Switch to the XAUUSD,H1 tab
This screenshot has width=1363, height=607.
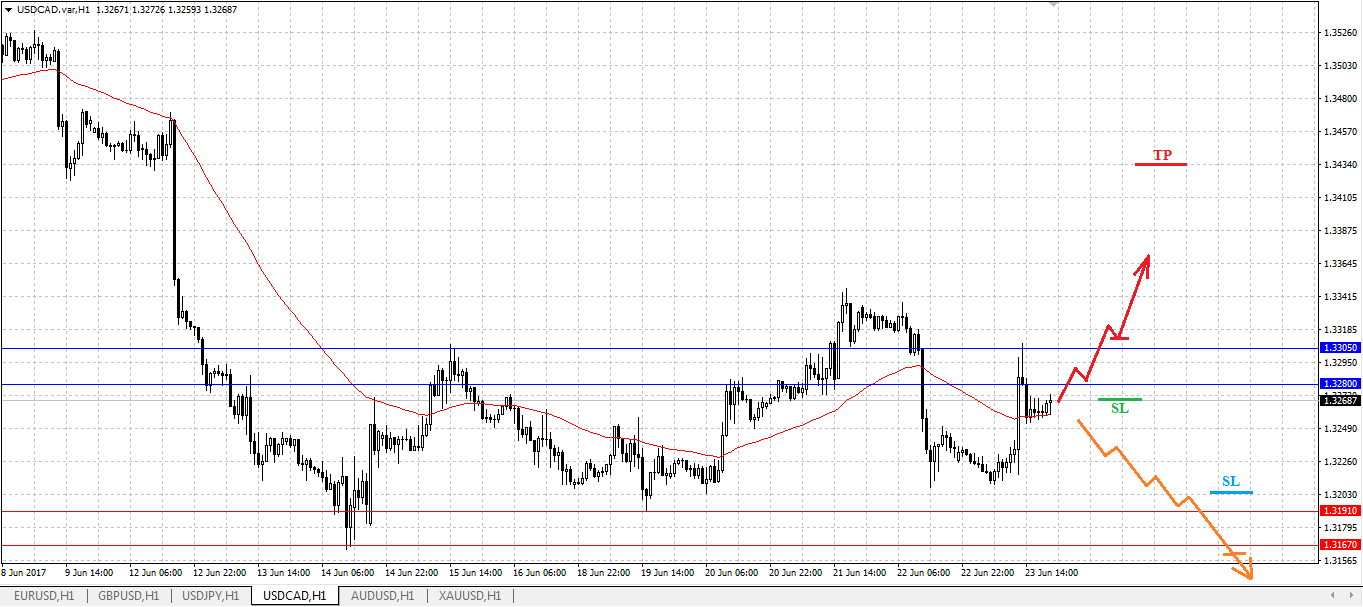(470, 596)
